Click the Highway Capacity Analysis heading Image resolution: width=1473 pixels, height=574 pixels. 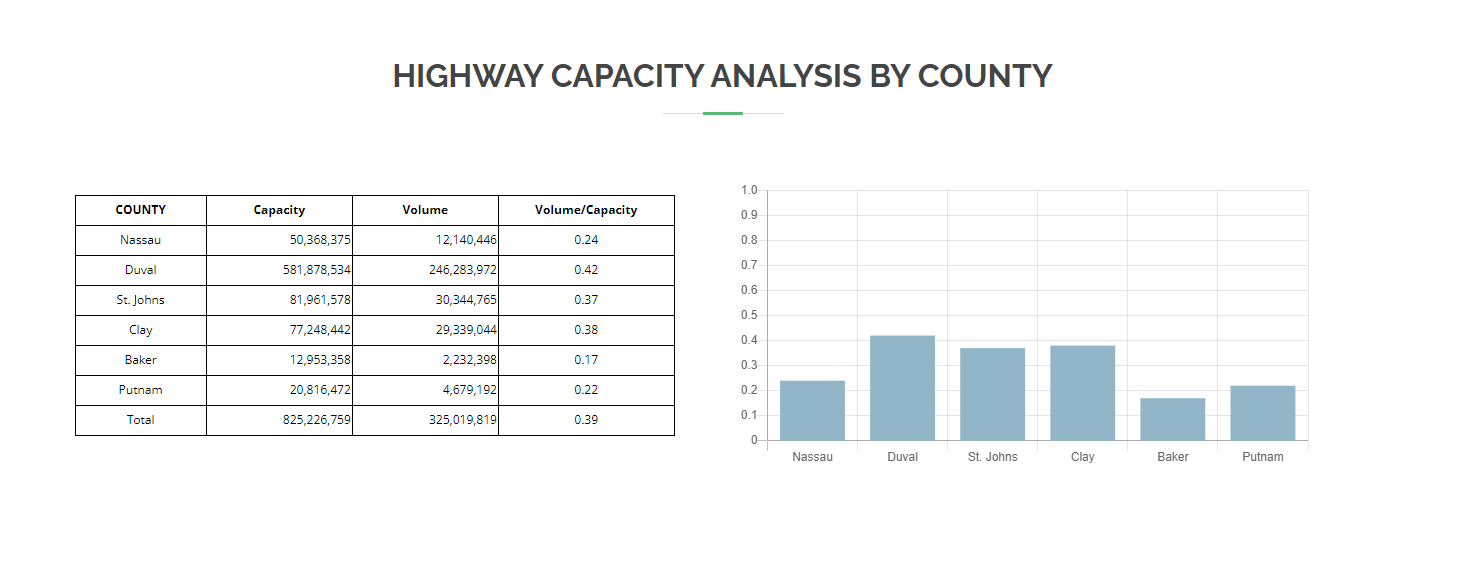coord(722,76)
